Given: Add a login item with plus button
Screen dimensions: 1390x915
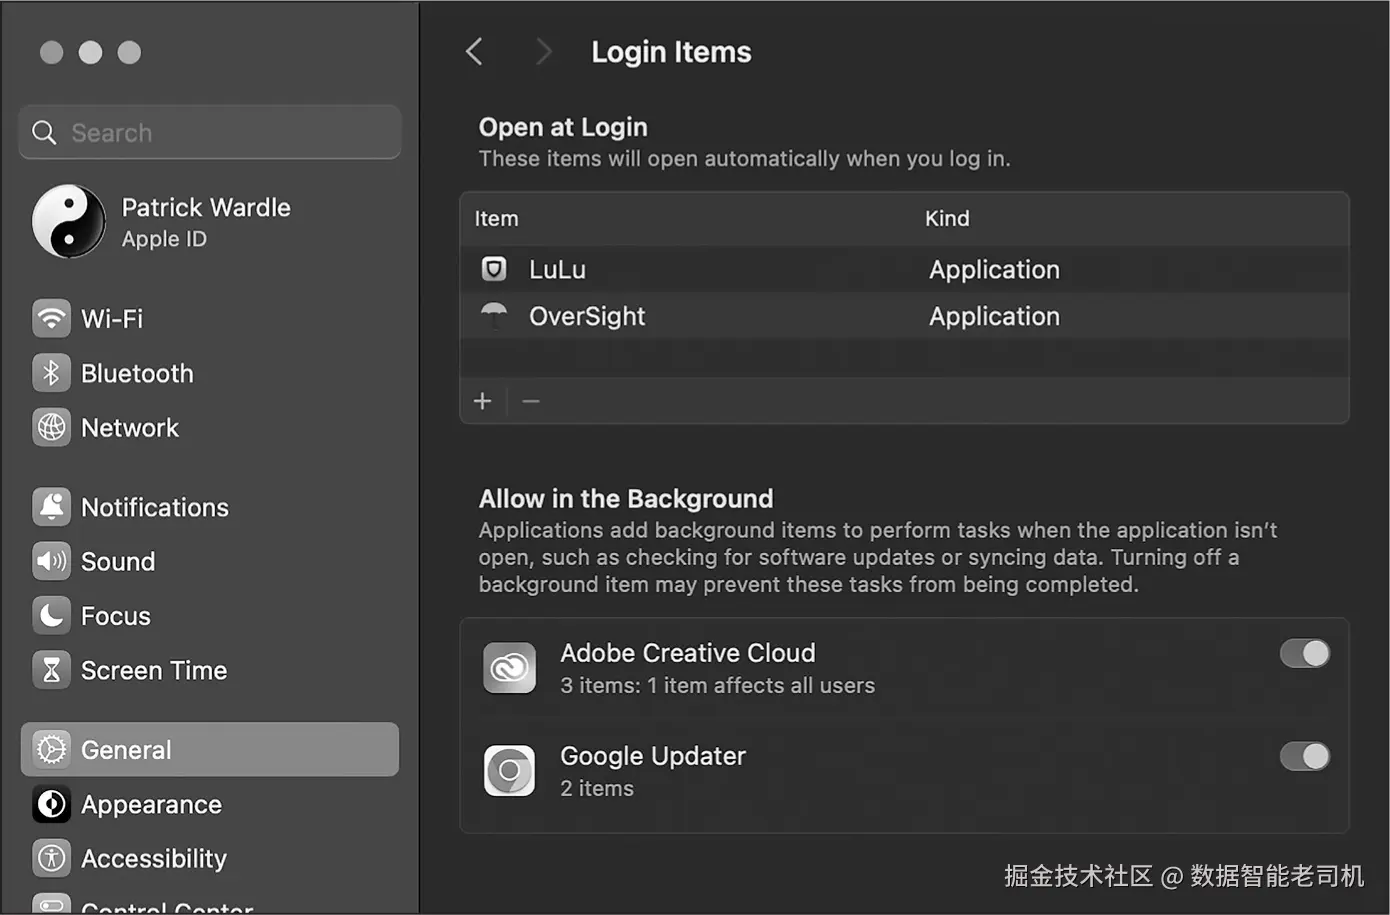Looking at the screenshot, I should coord(483,401).
